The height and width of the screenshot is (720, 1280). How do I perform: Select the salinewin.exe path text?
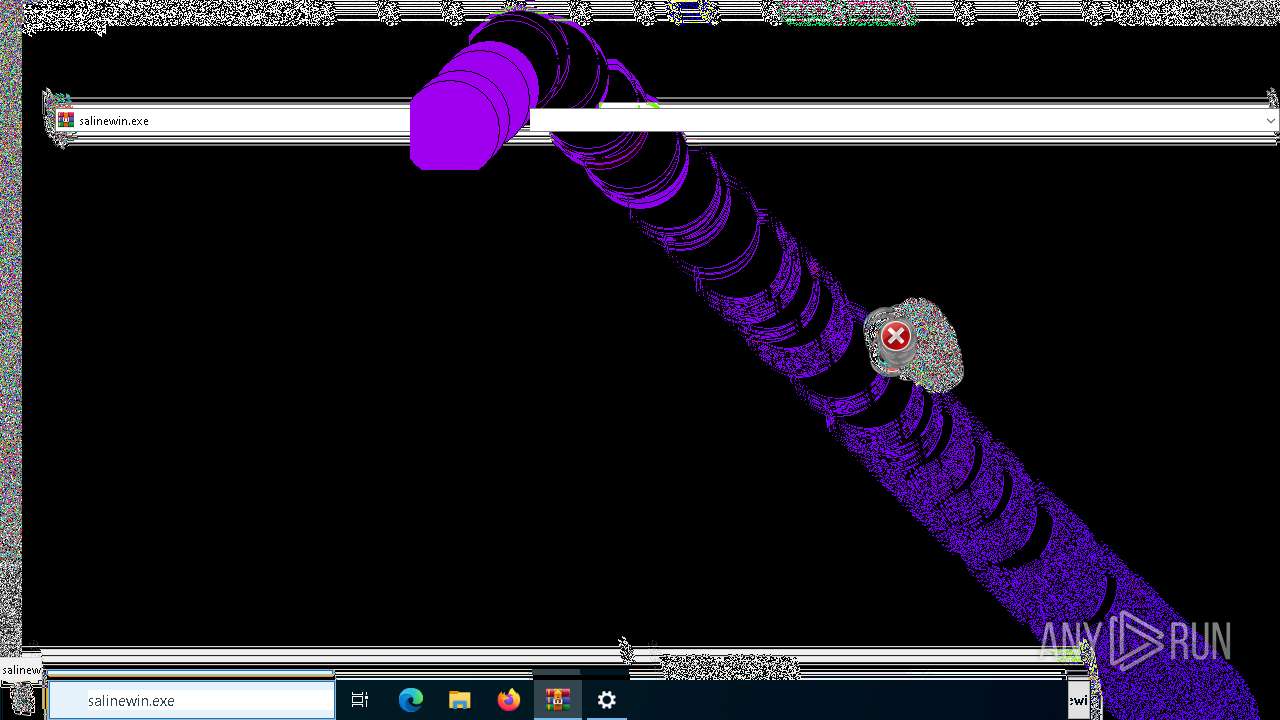(x=114, y=121)
